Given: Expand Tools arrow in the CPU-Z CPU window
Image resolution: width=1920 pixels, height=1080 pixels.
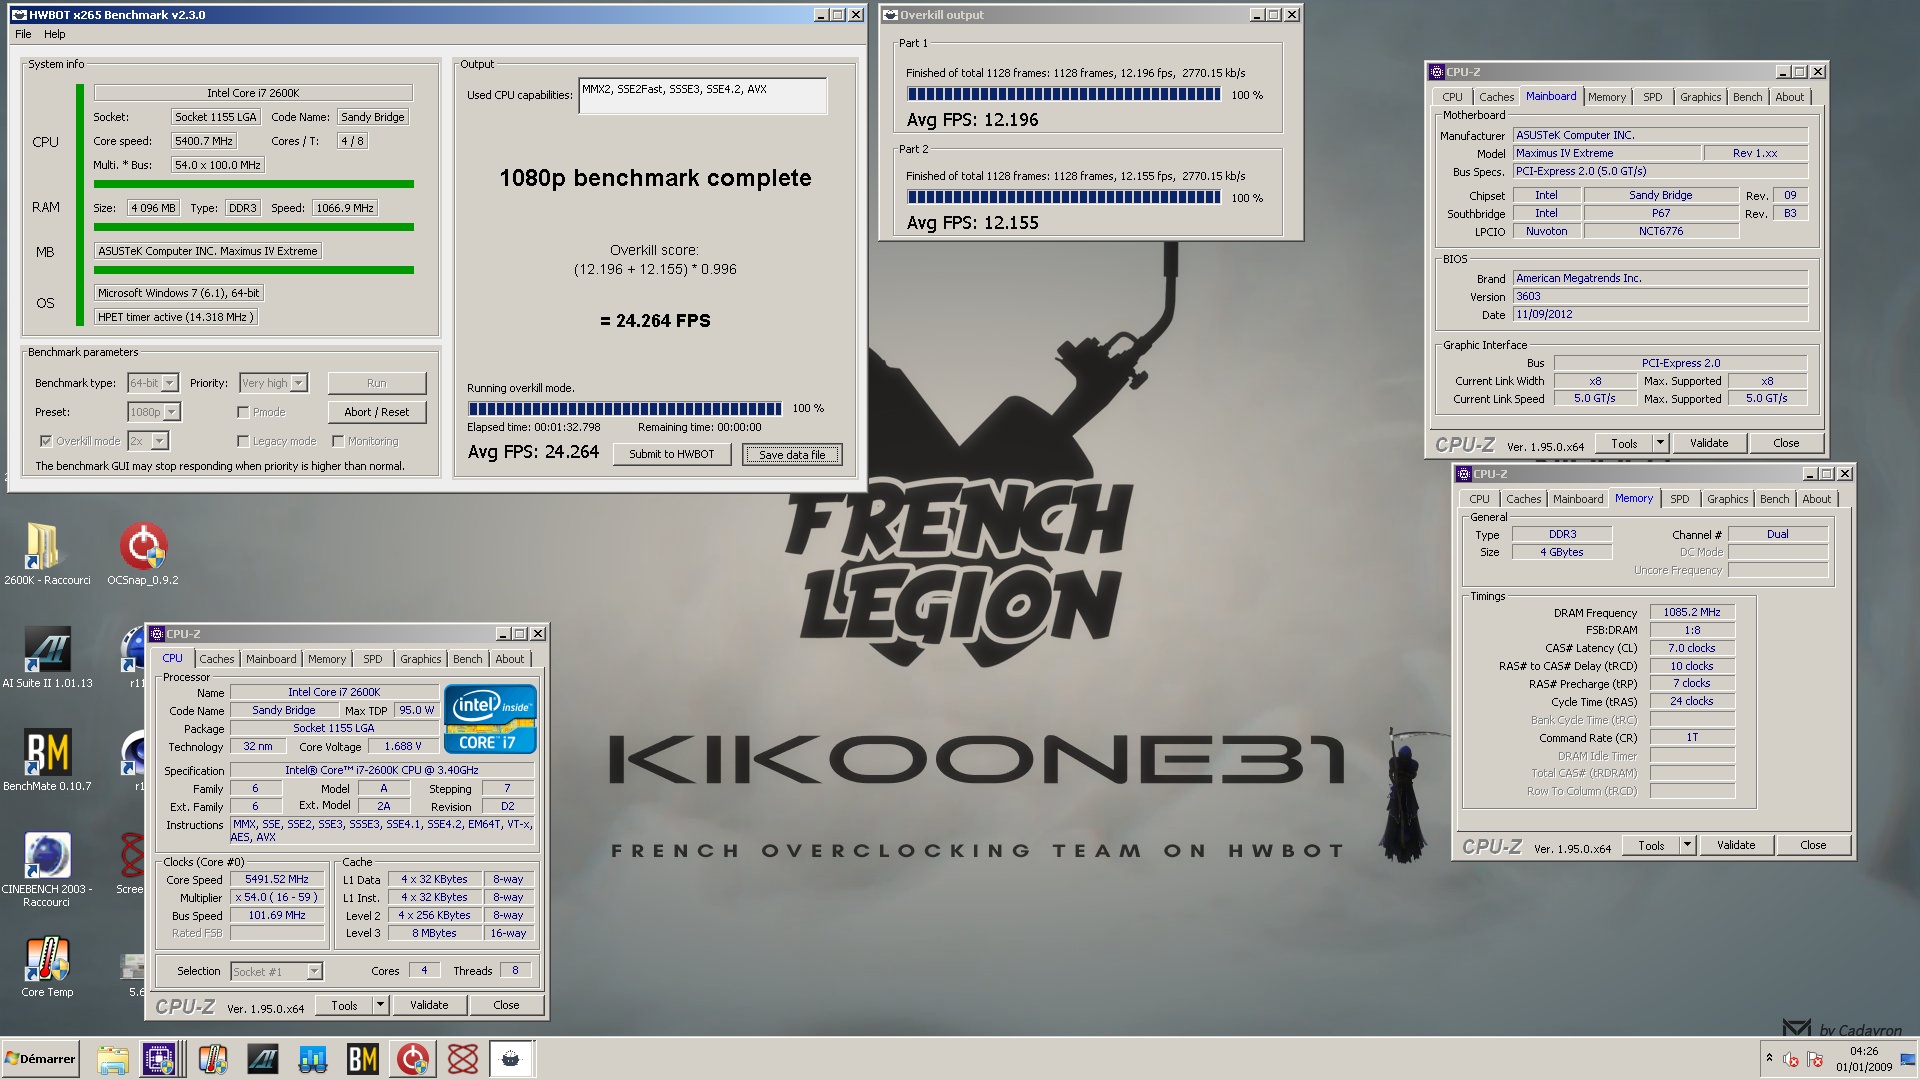Looking at the screenshot, I should pyautogui.click(x=380, y=1005).
